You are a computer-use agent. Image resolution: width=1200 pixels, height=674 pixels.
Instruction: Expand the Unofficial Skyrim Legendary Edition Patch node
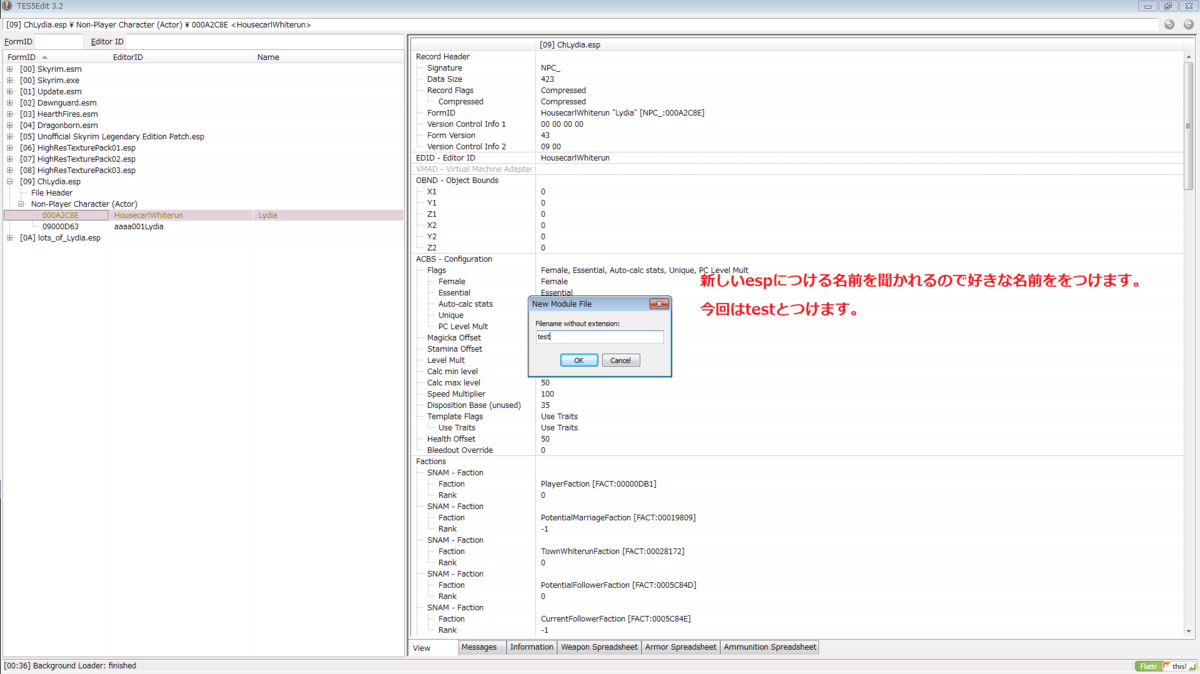click(x=10, y=136)
